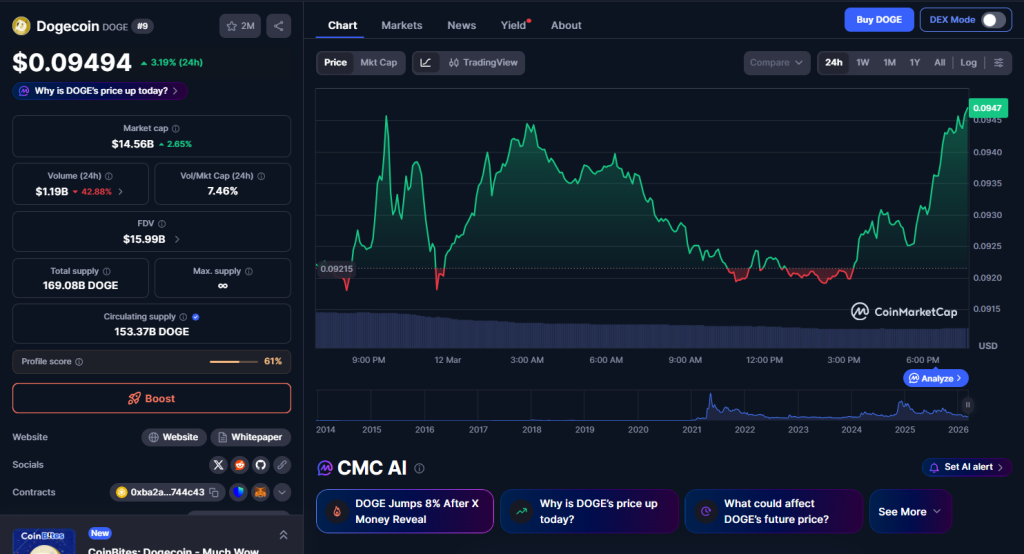Expand See More CMC AI questions
The width and height of the screenshot is (1024, 554).
point(909,511)
